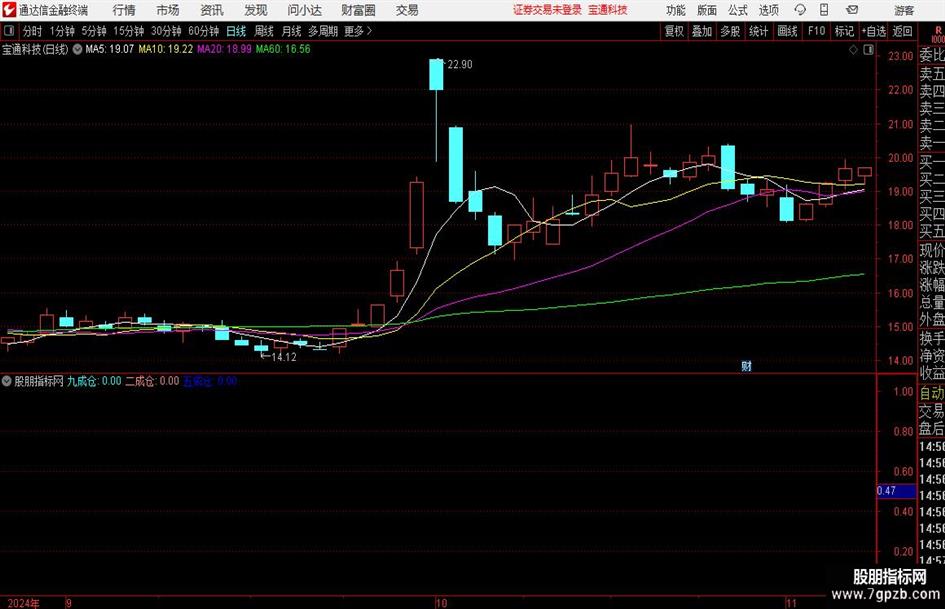Add stock with the +自选 button
The image size is (945, 609).
tap(873, 31)
